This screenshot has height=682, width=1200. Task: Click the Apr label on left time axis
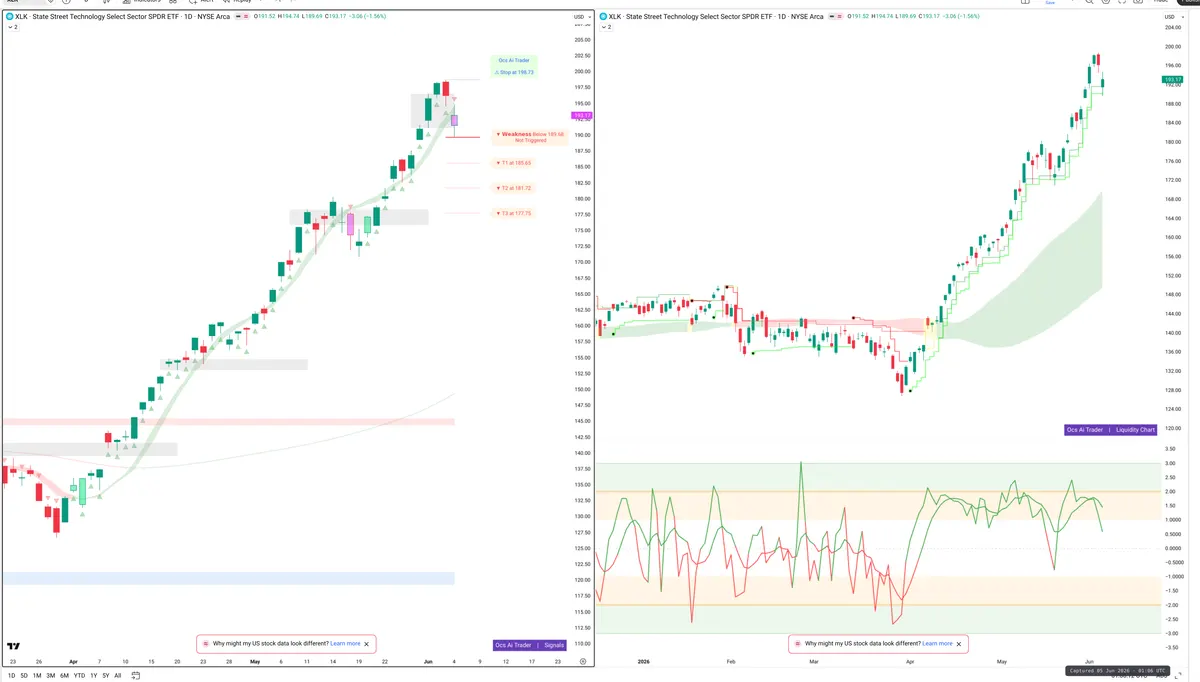72,661
